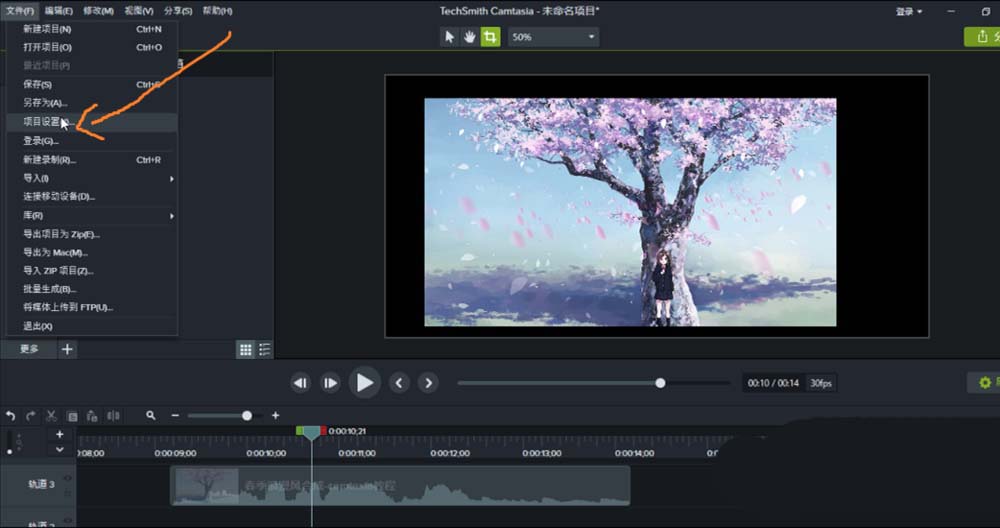Click the timeline zoom out minus
The image size is (1000, 528).
click(175, 415)
